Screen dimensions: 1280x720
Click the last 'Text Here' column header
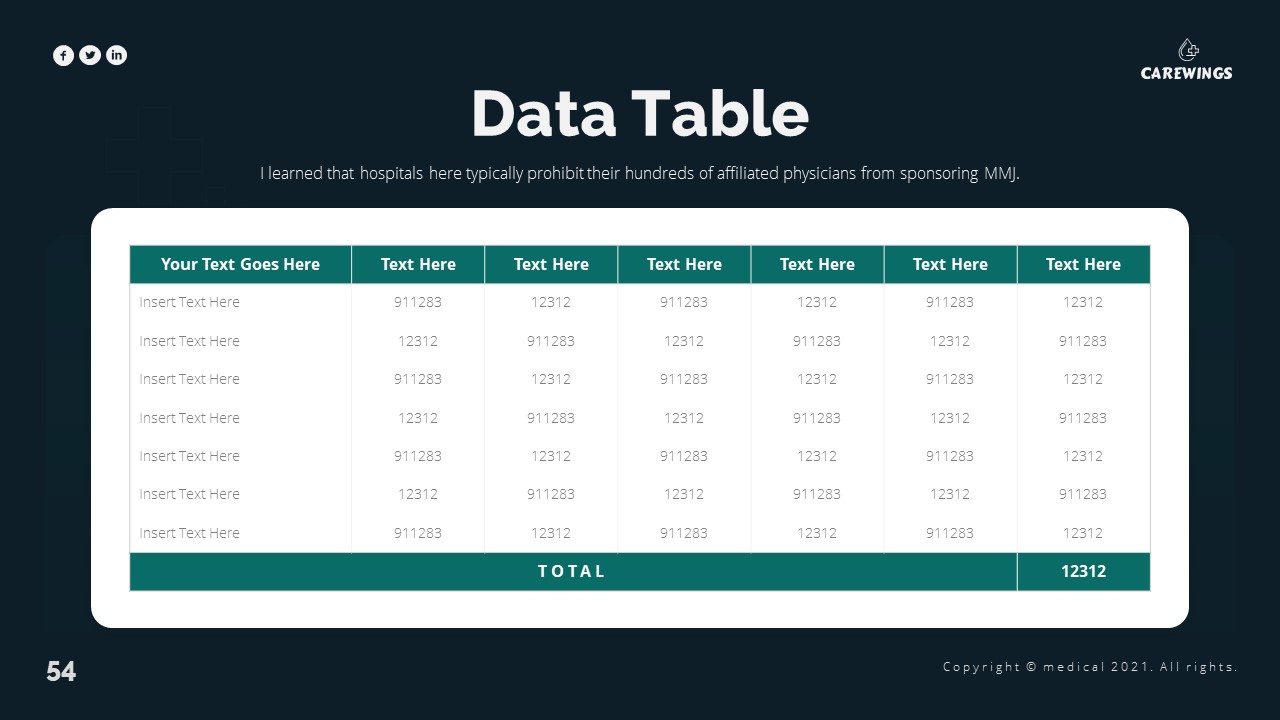pyautogui.click(x=1083, y=265)
